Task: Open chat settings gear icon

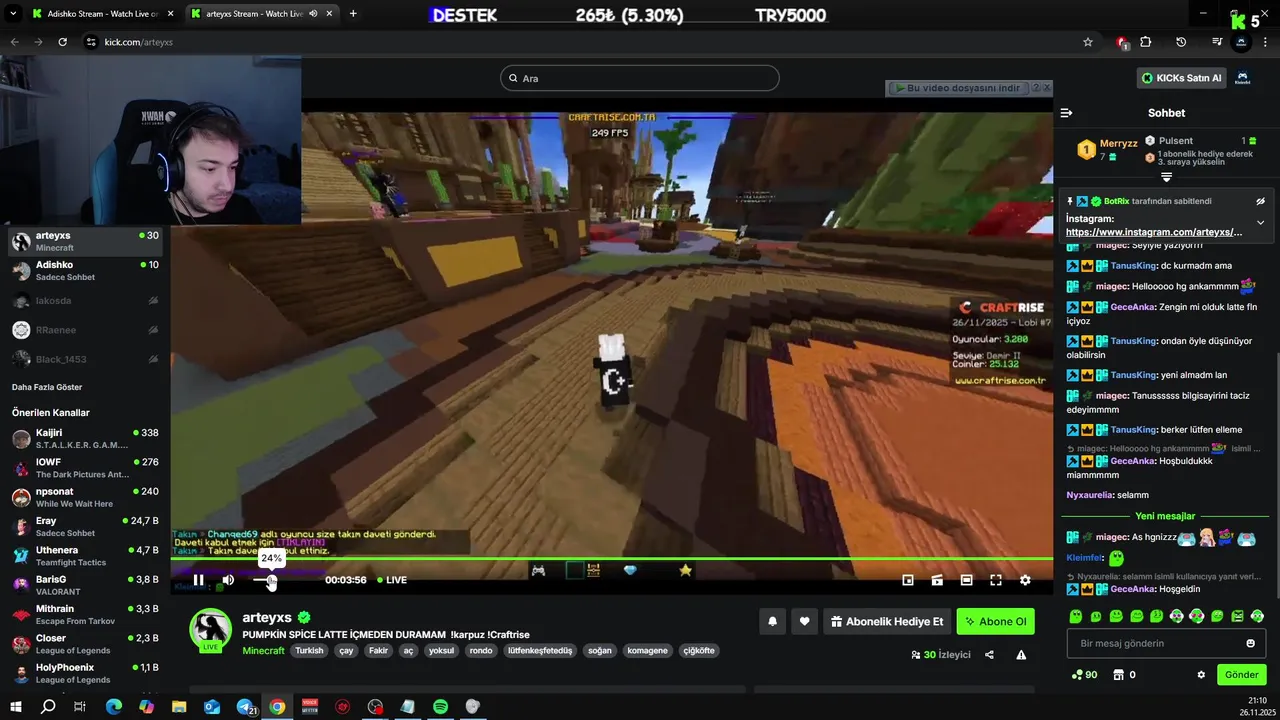Action: (x=1201, y=675)
